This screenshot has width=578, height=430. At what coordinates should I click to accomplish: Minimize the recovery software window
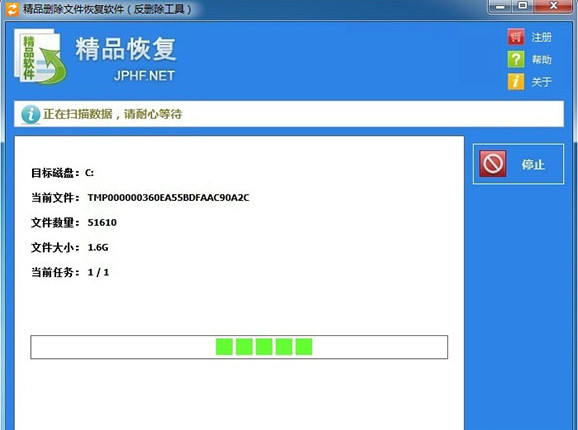(501, 6)
